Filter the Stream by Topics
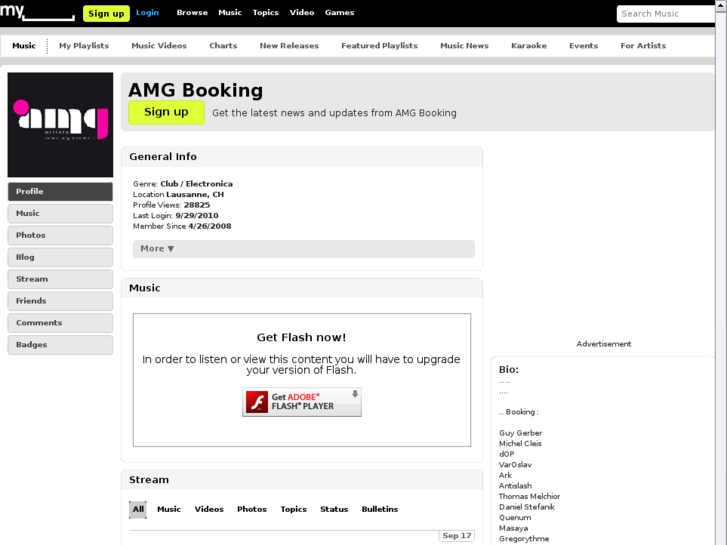This screenshot has height=545, width=727. pyautogui.click(x=293, y=509)
